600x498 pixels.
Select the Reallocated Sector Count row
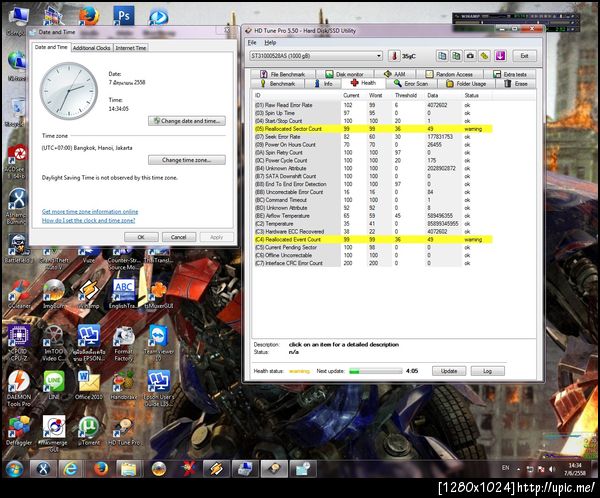pos(373,129)
